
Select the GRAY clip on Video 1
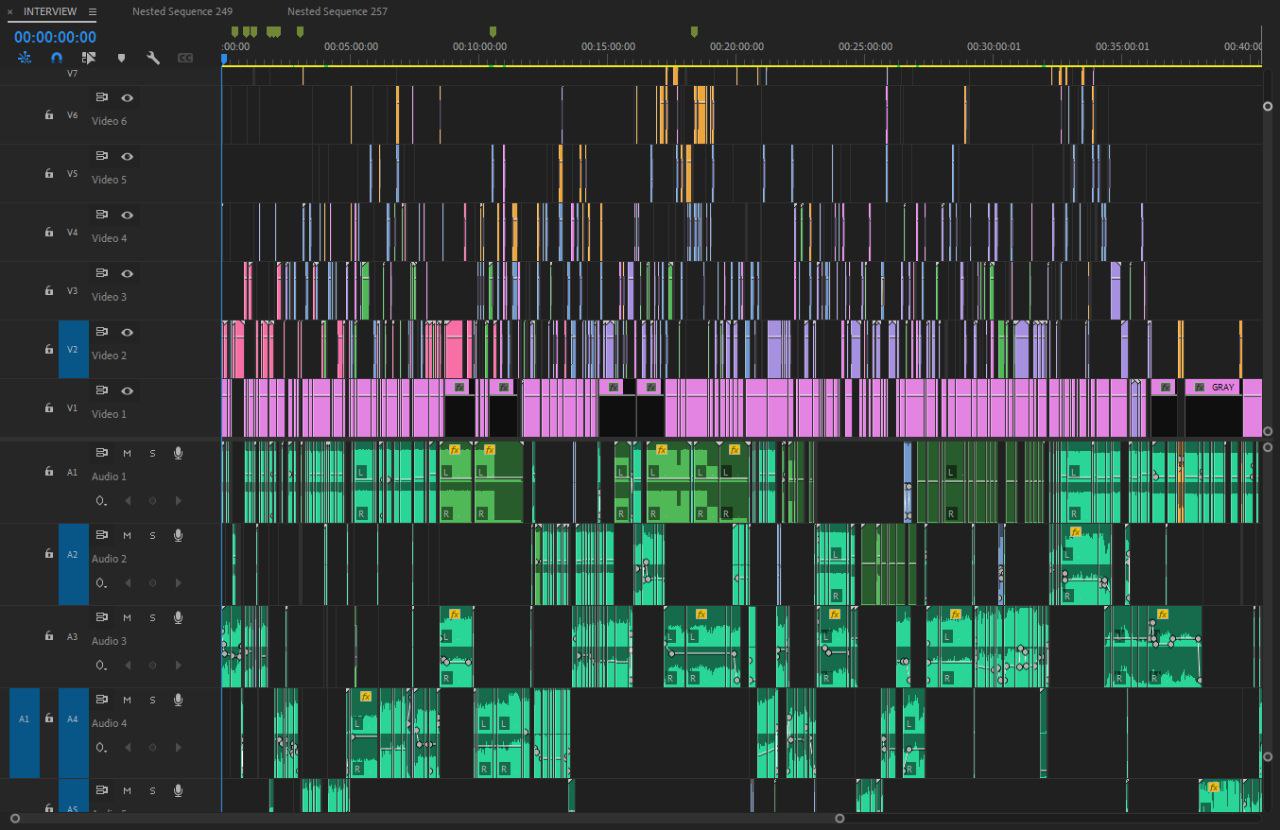[1223, 387]
